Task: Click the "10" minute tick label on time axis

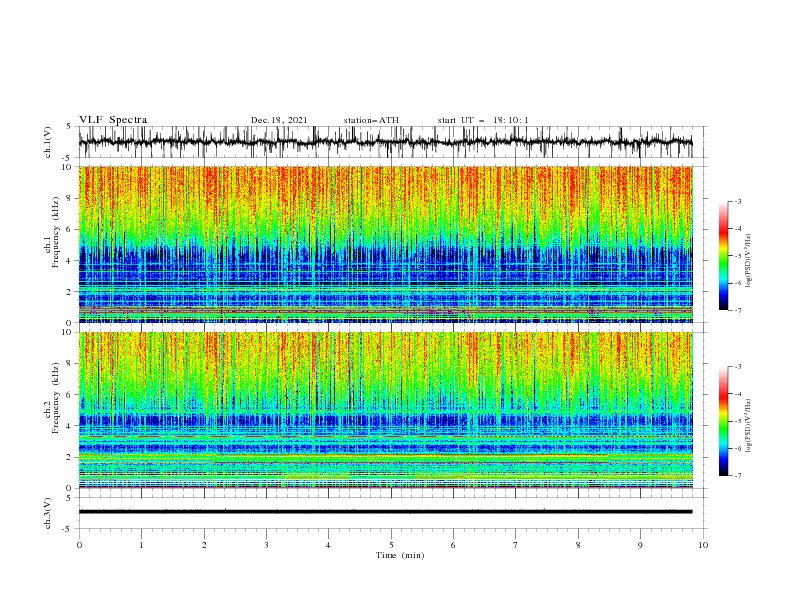Action: pyautogui.click(x=703, y=545)
